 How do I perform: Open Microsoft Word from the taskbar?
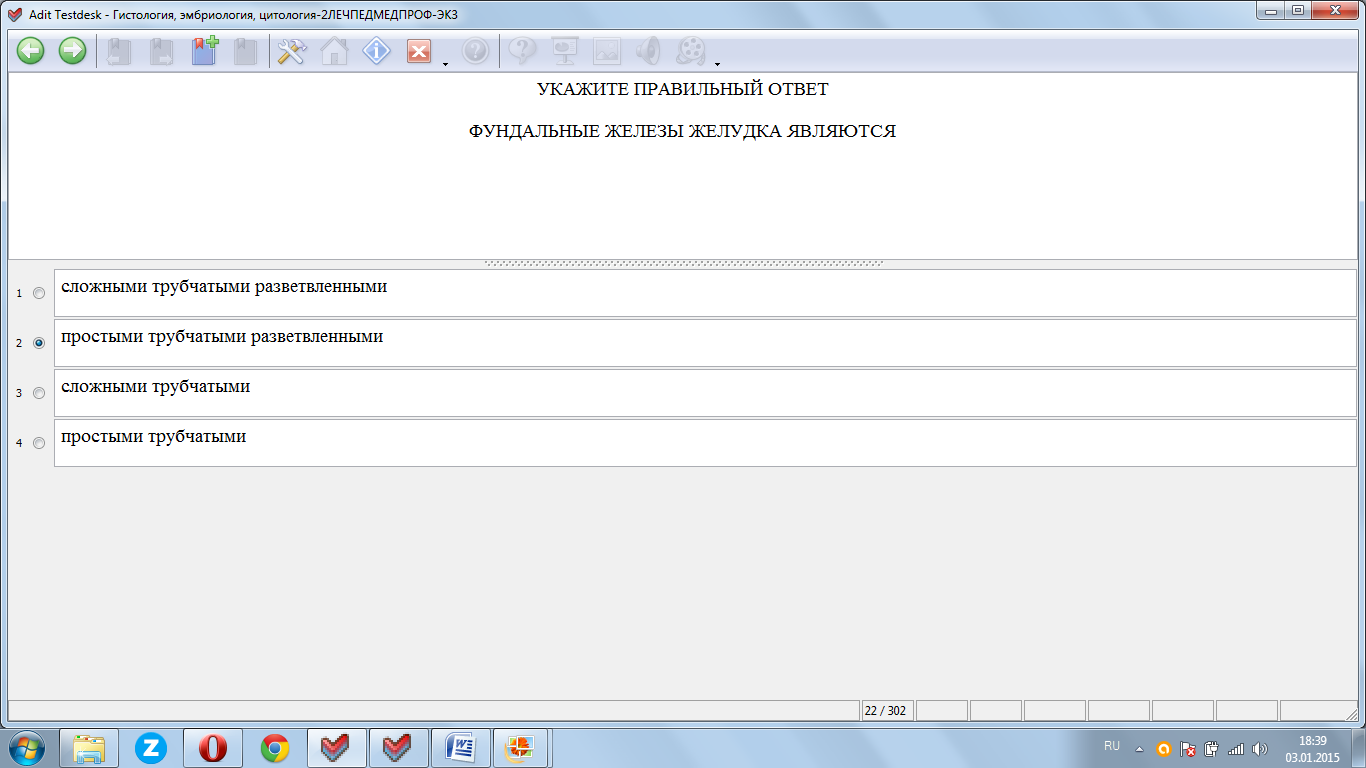461,748
